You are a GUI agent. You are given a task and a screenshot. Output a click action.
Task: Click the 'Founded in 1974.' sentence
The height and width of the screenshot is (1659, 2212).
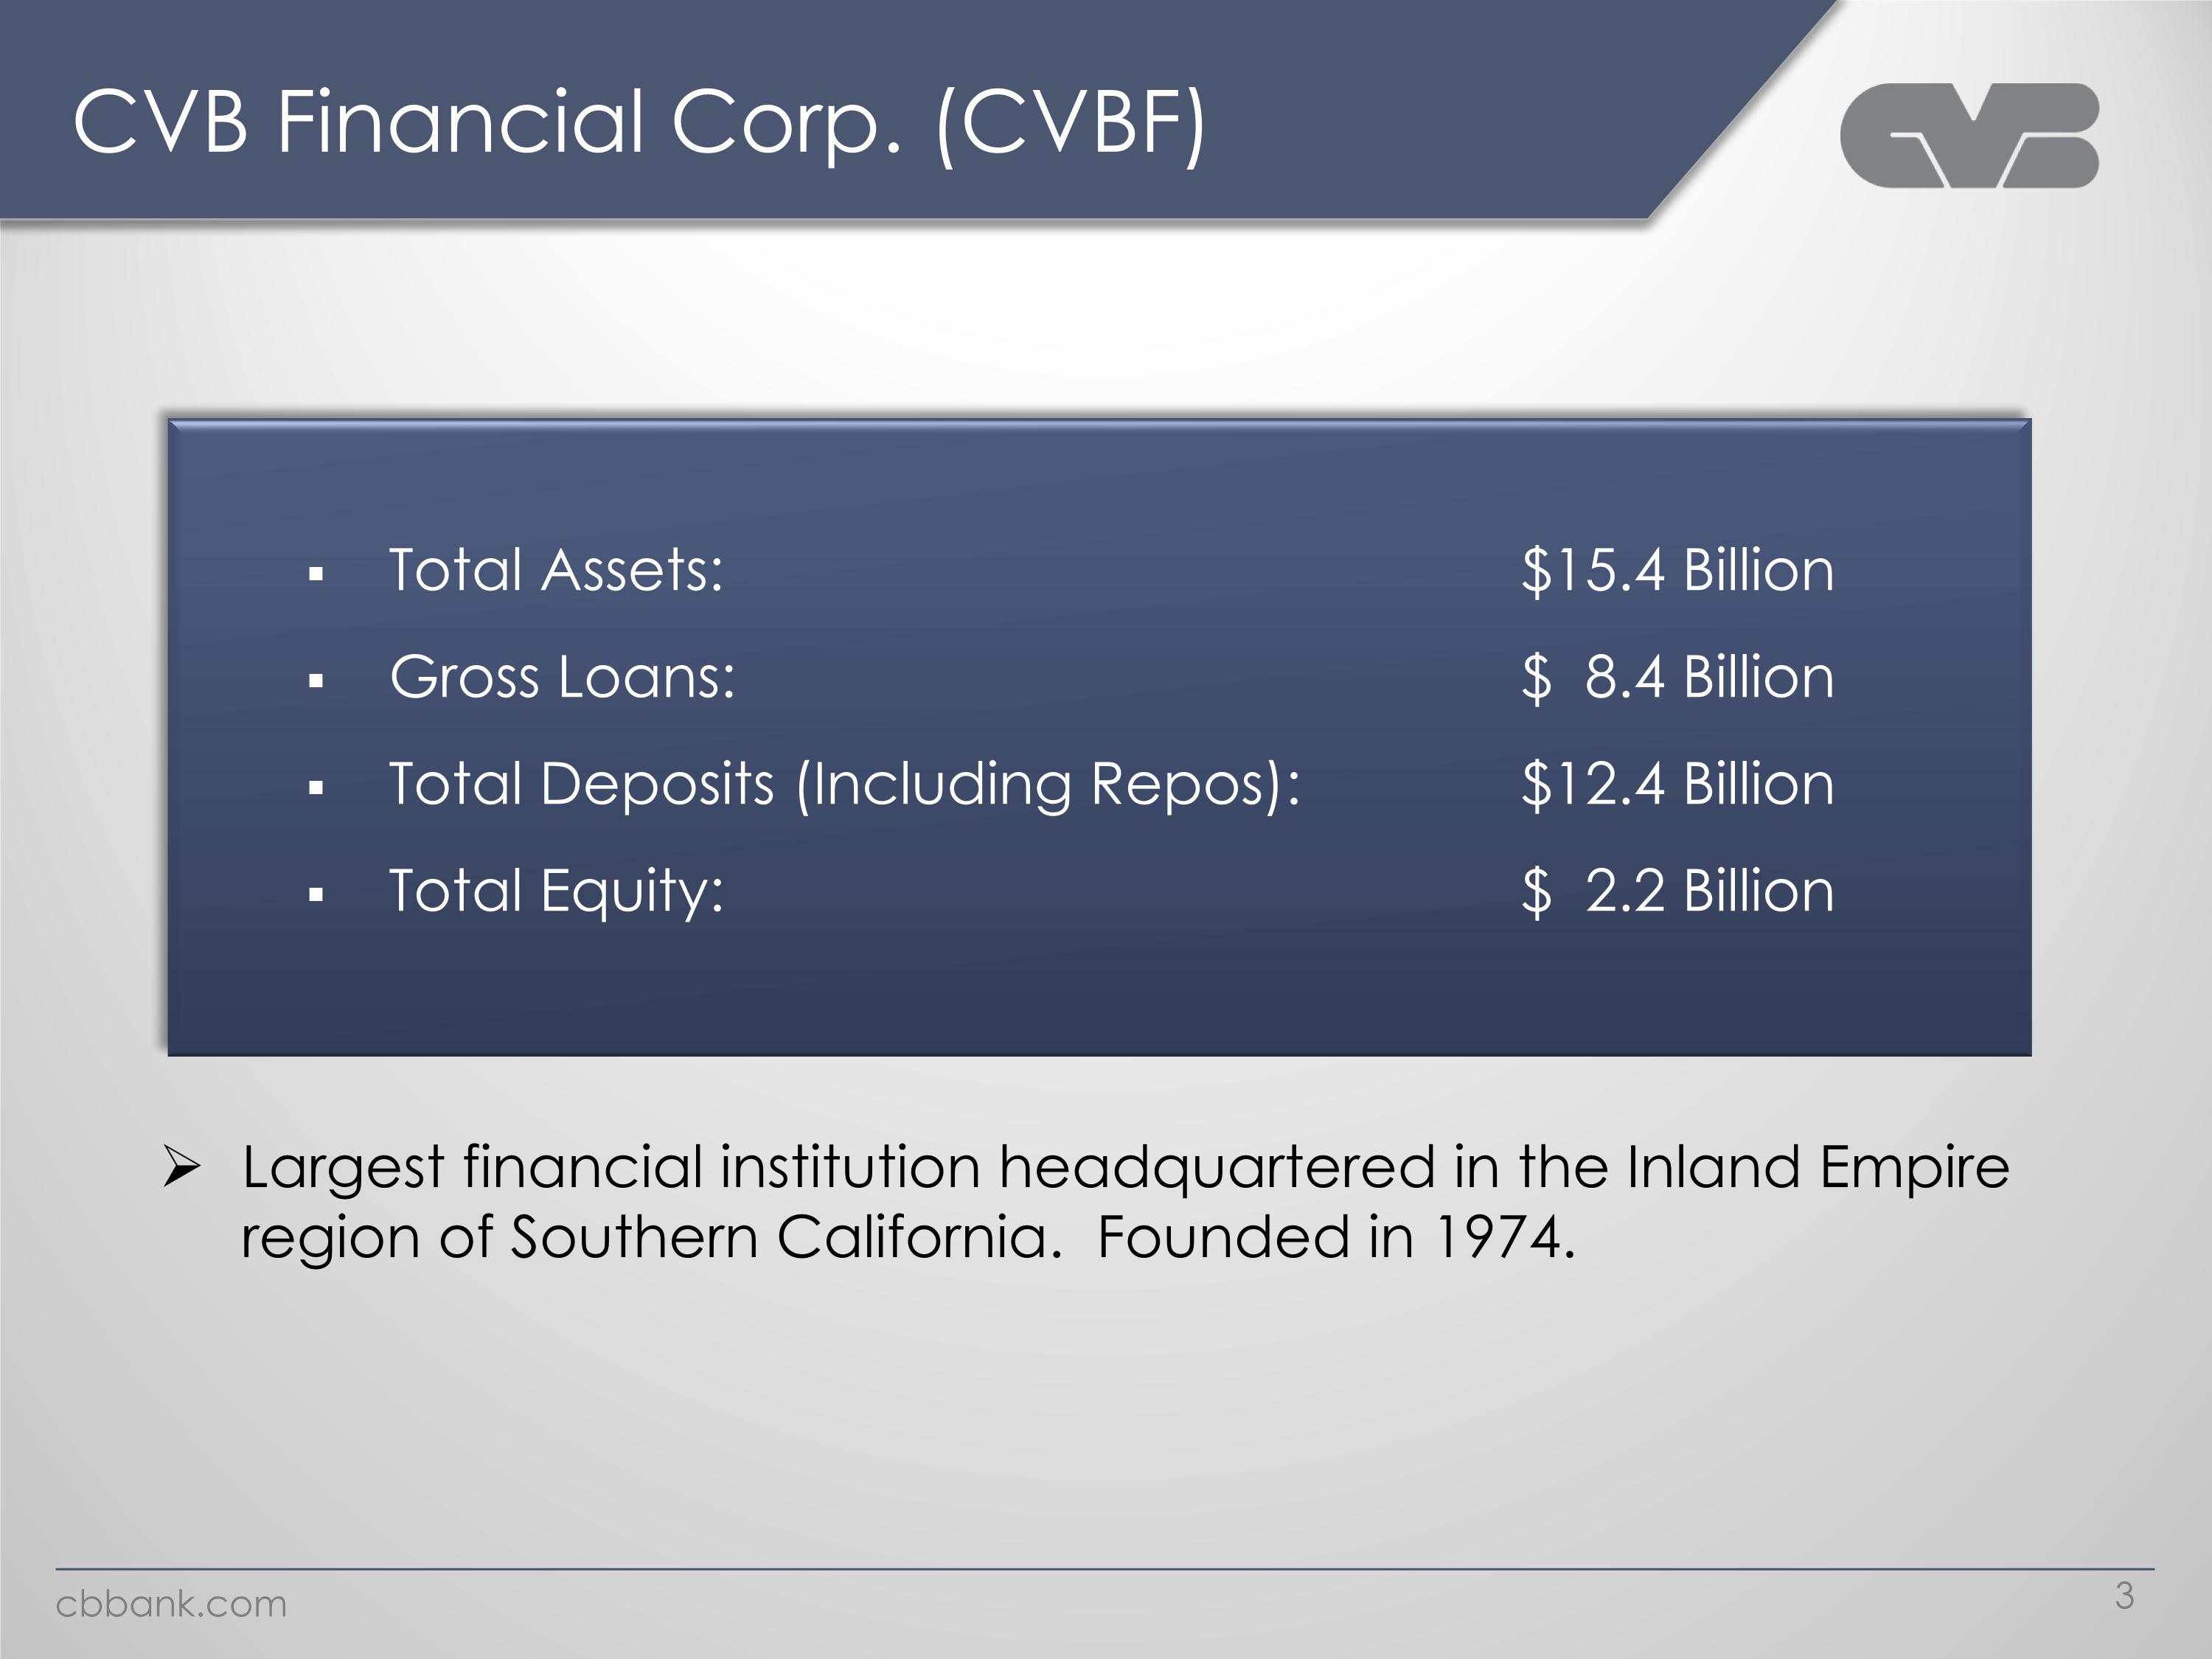coord(1336,1237)
